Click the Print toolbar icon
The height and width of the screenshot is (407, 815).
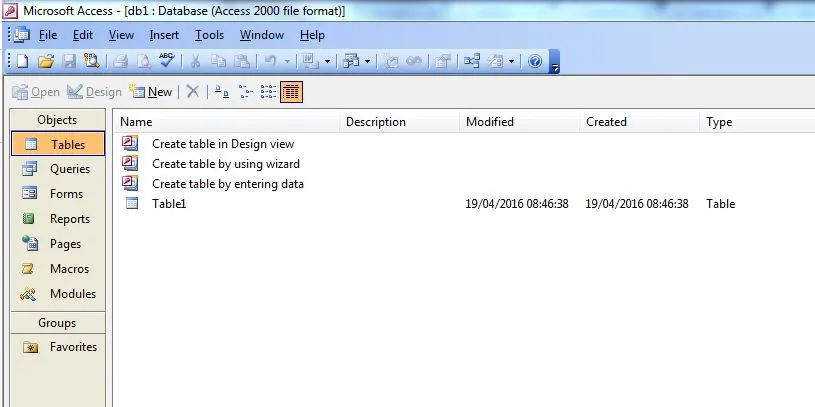point(121,61)
